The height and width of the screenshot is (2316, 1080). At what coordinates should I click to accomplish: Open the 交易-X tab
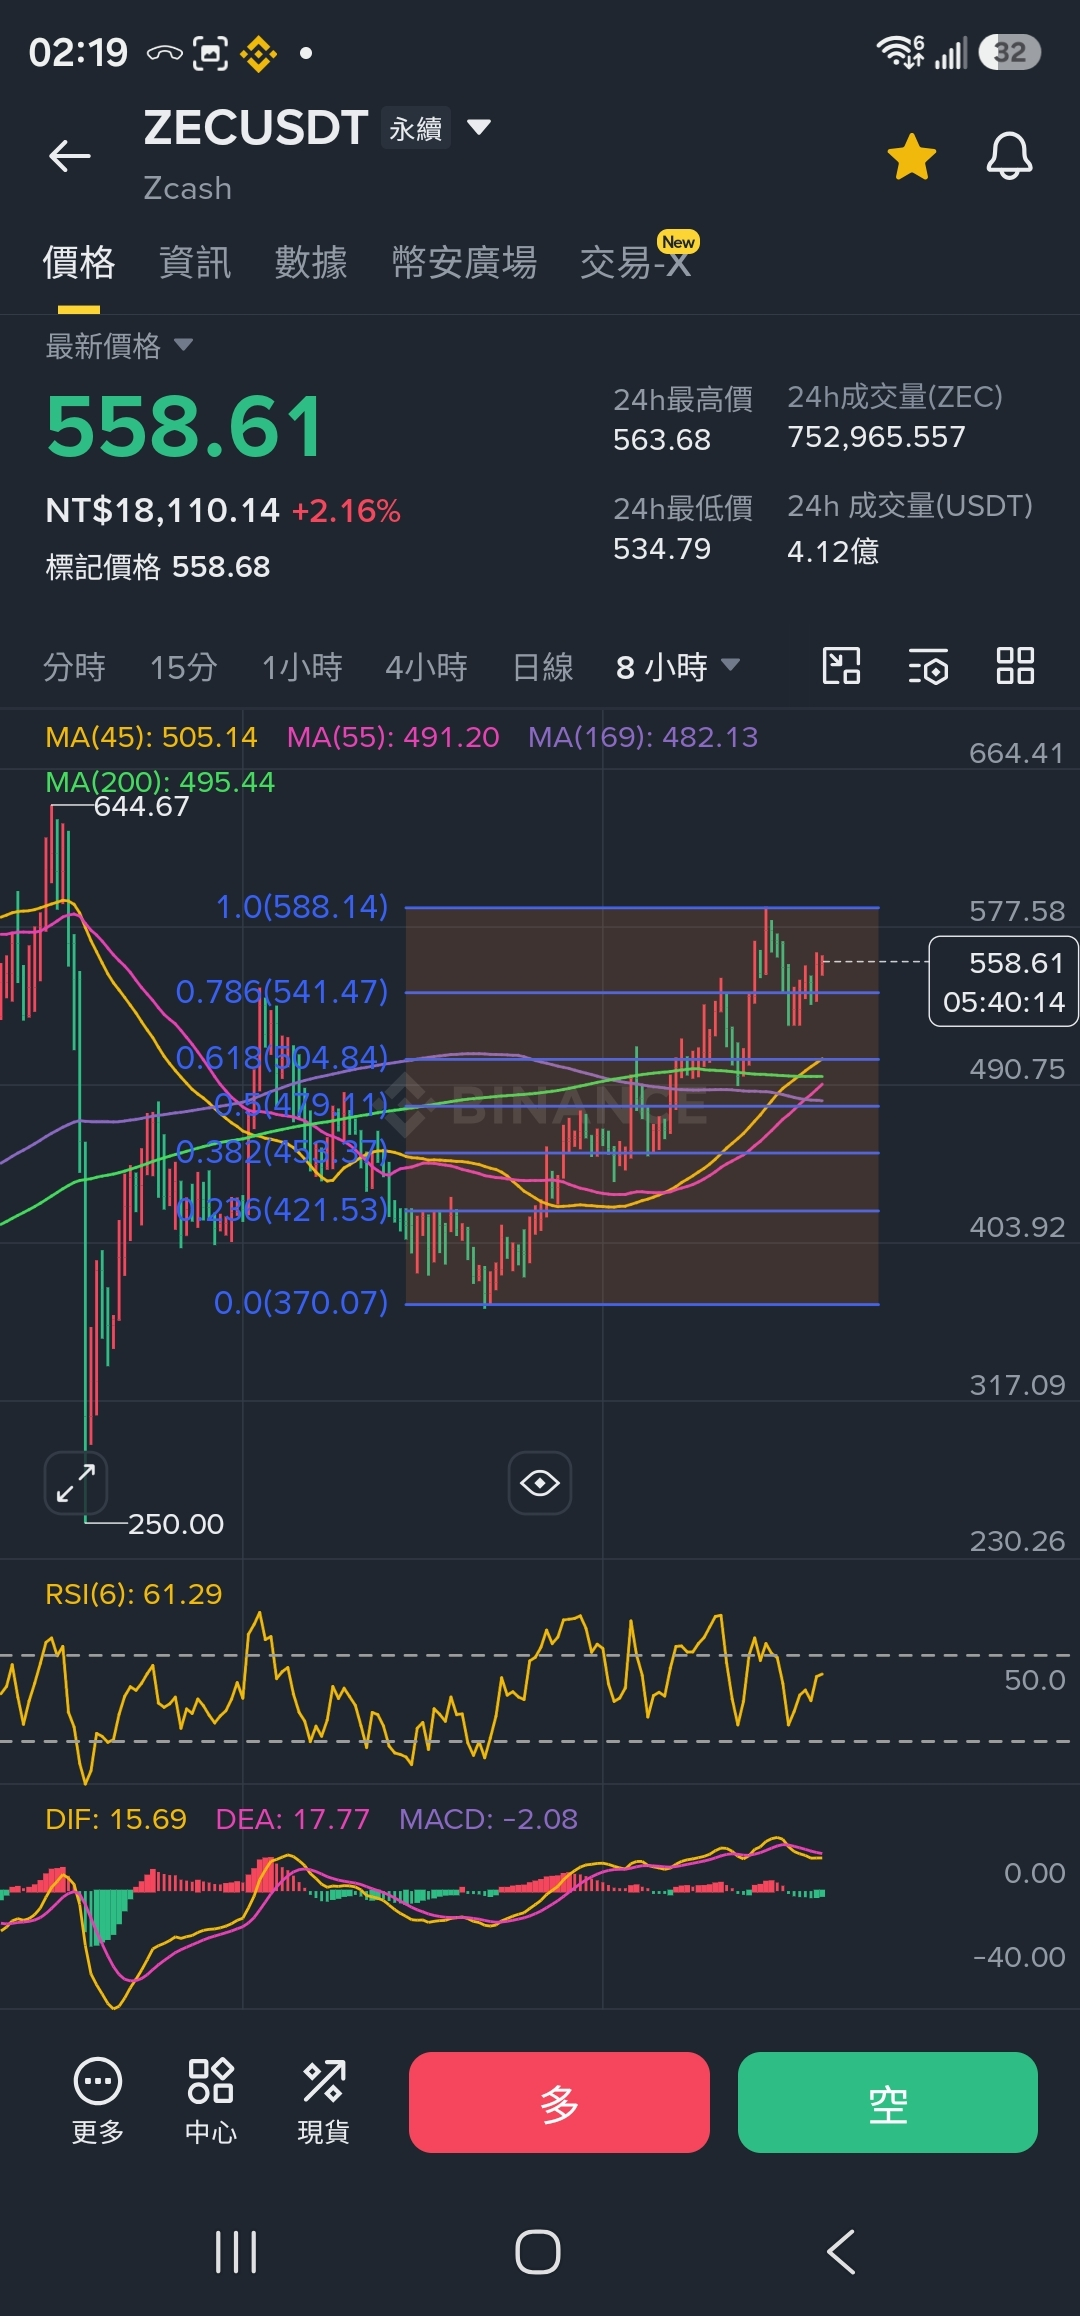[637, 263]
